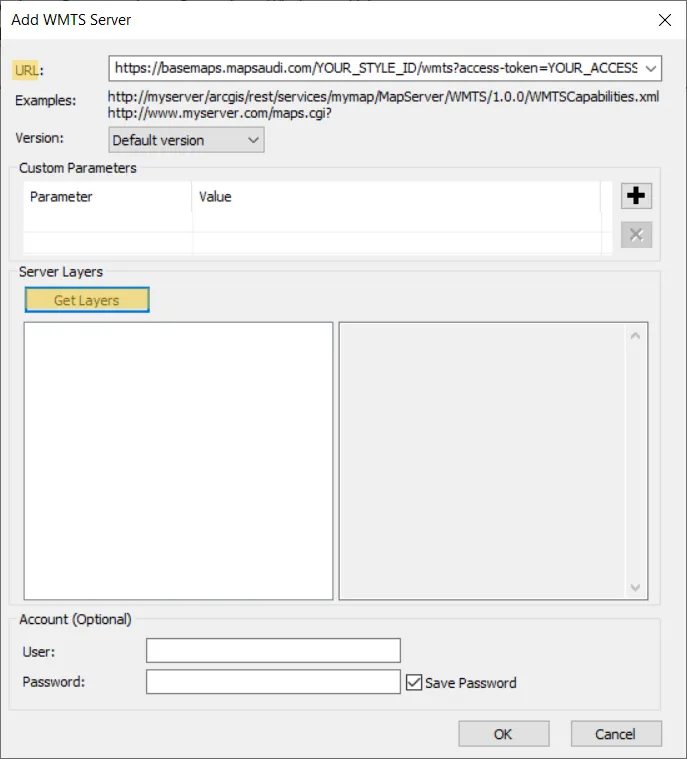The height and width of the screenshot is (759, 687).
Task: Click the empty server layers list box
Action: coord(178,460)
